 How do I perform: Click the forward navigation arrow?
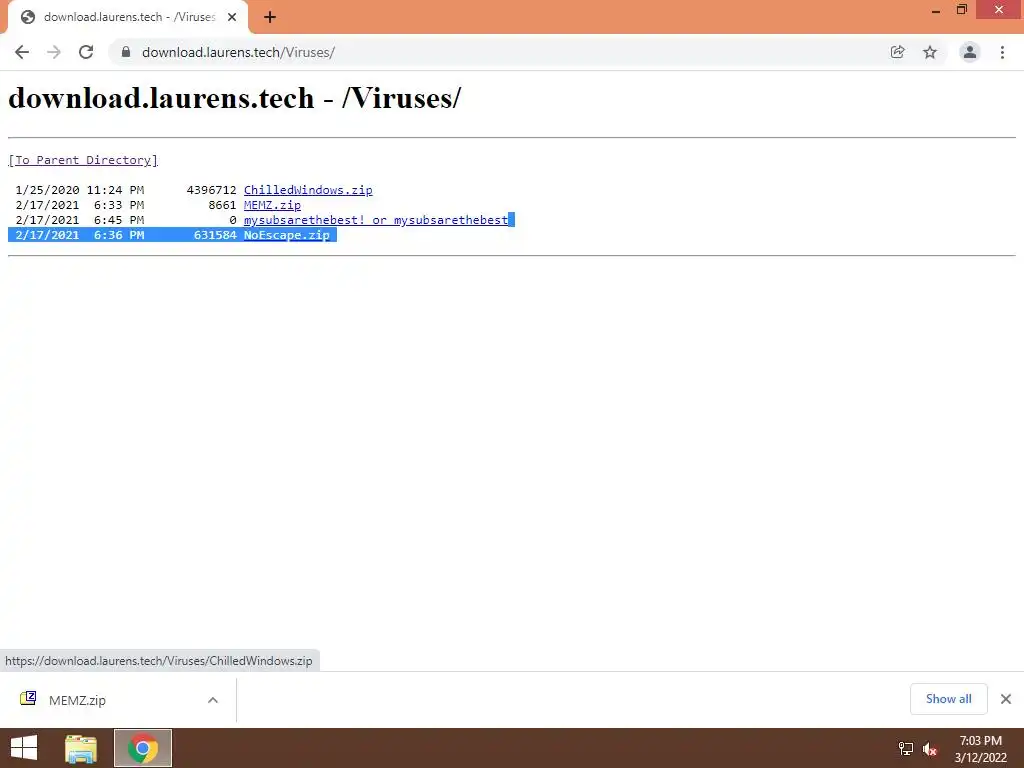54,52
